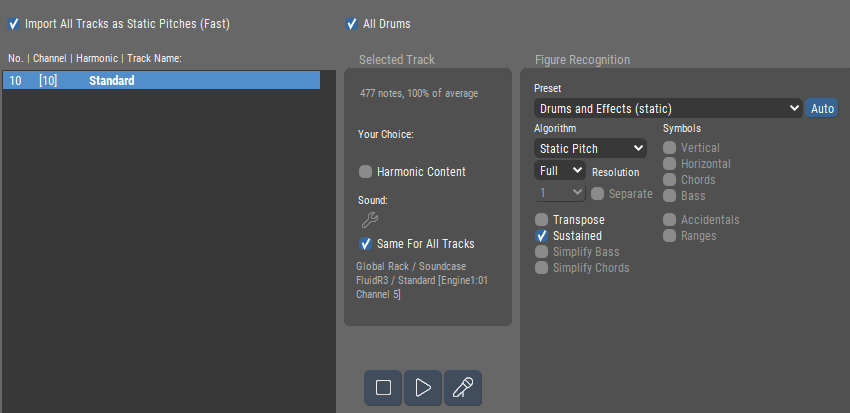Expand the Algorithm Static Pitch dropdown
Viewport: 850px width, 413px height.
click(x=590, y=148)
